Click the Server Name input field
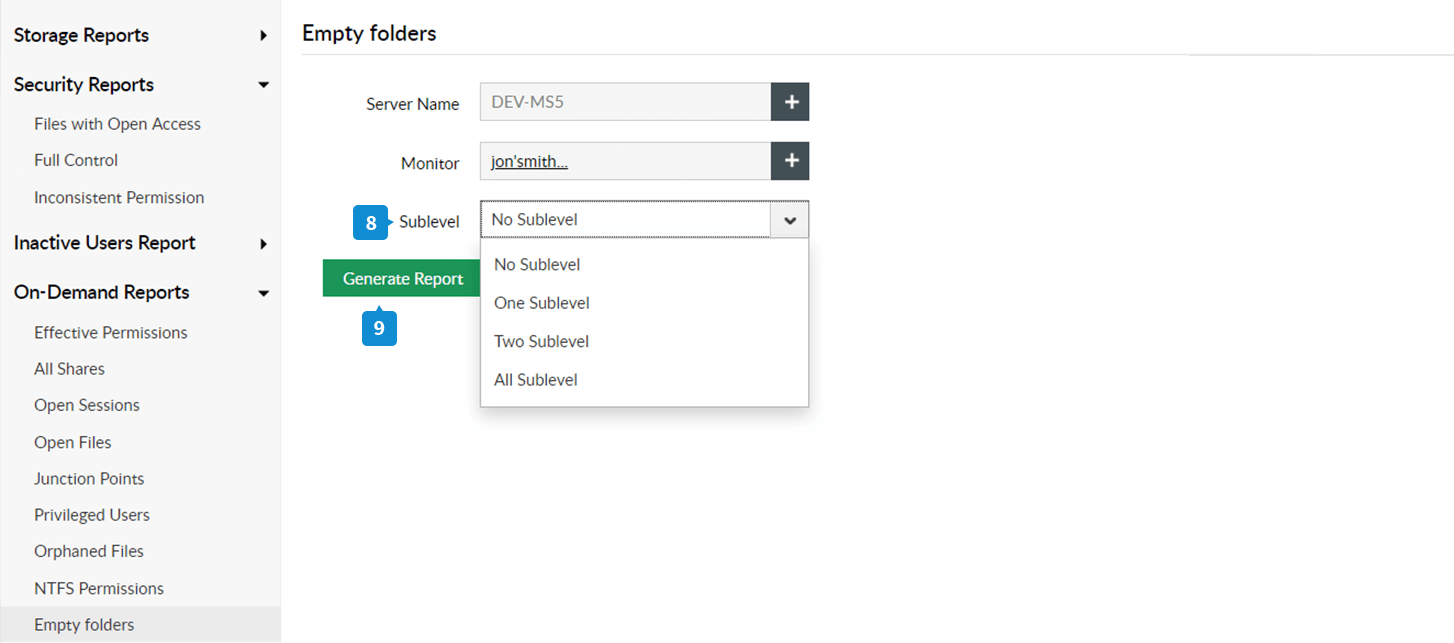 (625, 102)
